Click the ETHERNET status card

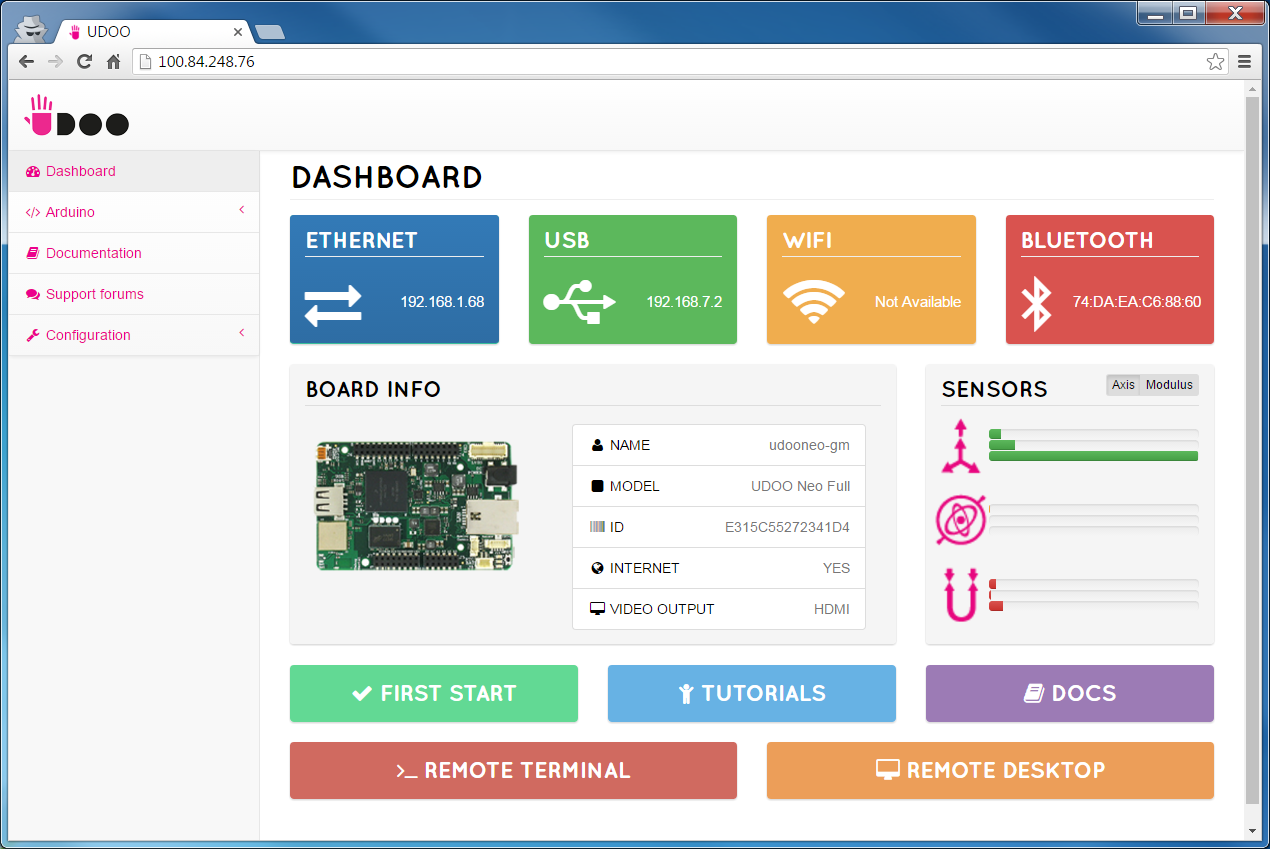click(x=394, y=279)
